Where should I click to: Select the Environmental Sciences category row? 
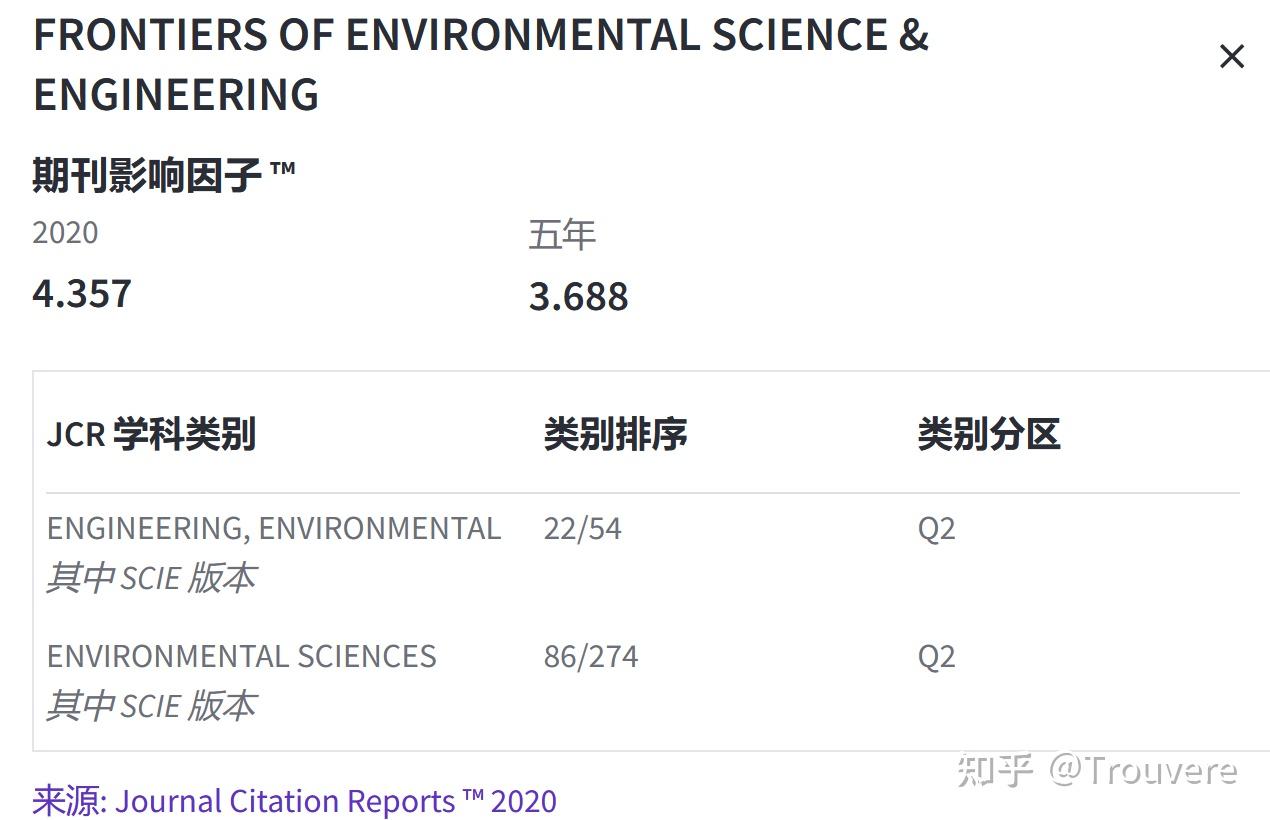pyautogui.click(x=241, y=656)
